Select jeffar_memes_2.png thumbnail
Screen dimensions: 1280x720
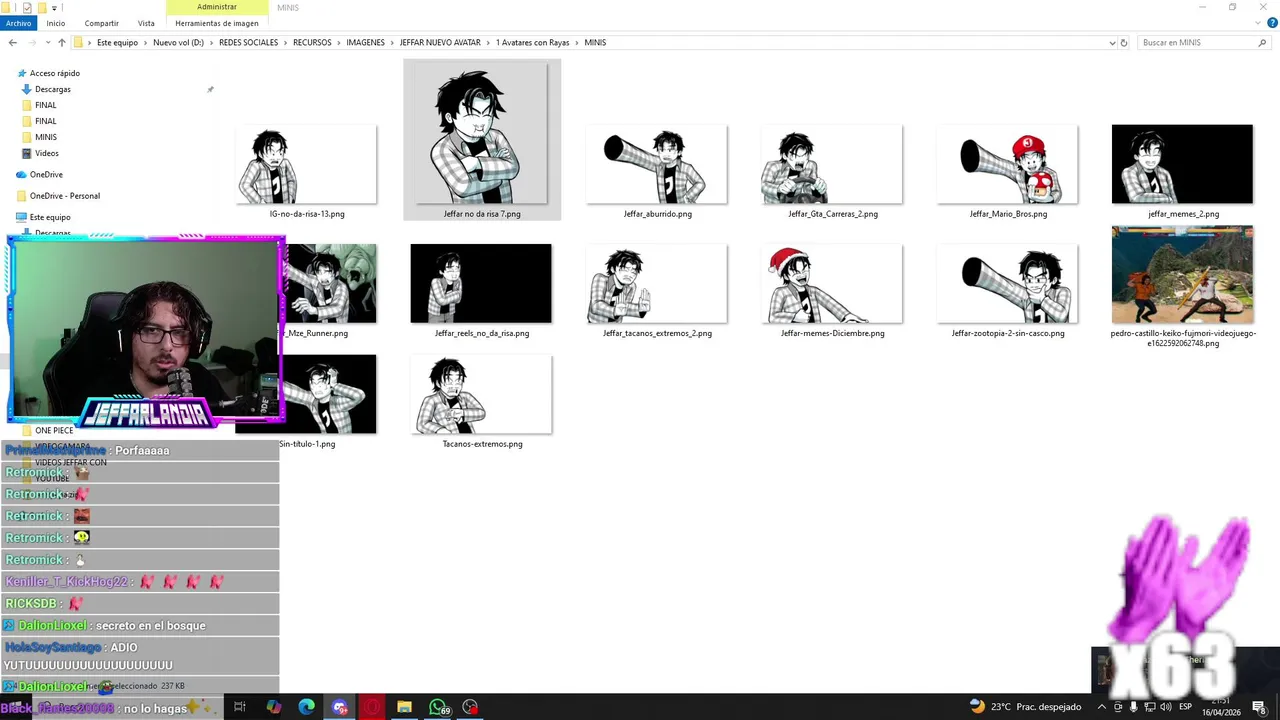click(1182, 165)
